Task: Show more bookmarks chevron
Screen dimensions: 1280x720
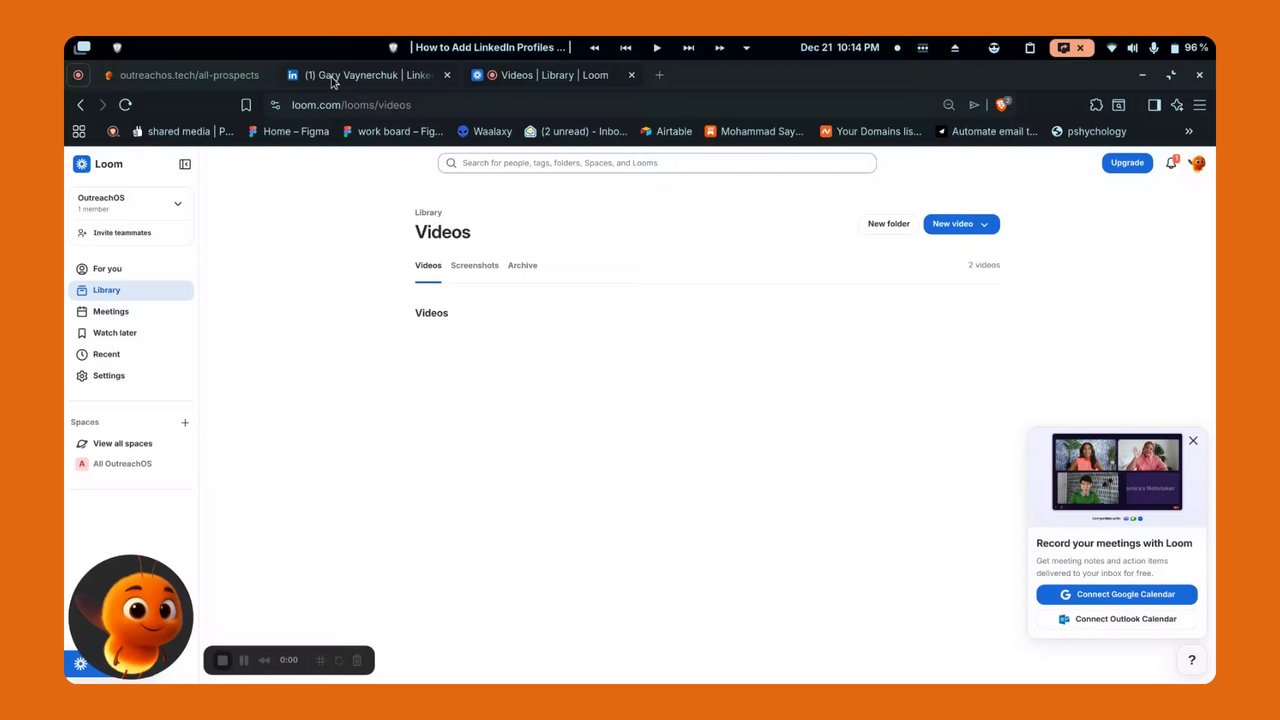Action: (x=1189, y=131)
